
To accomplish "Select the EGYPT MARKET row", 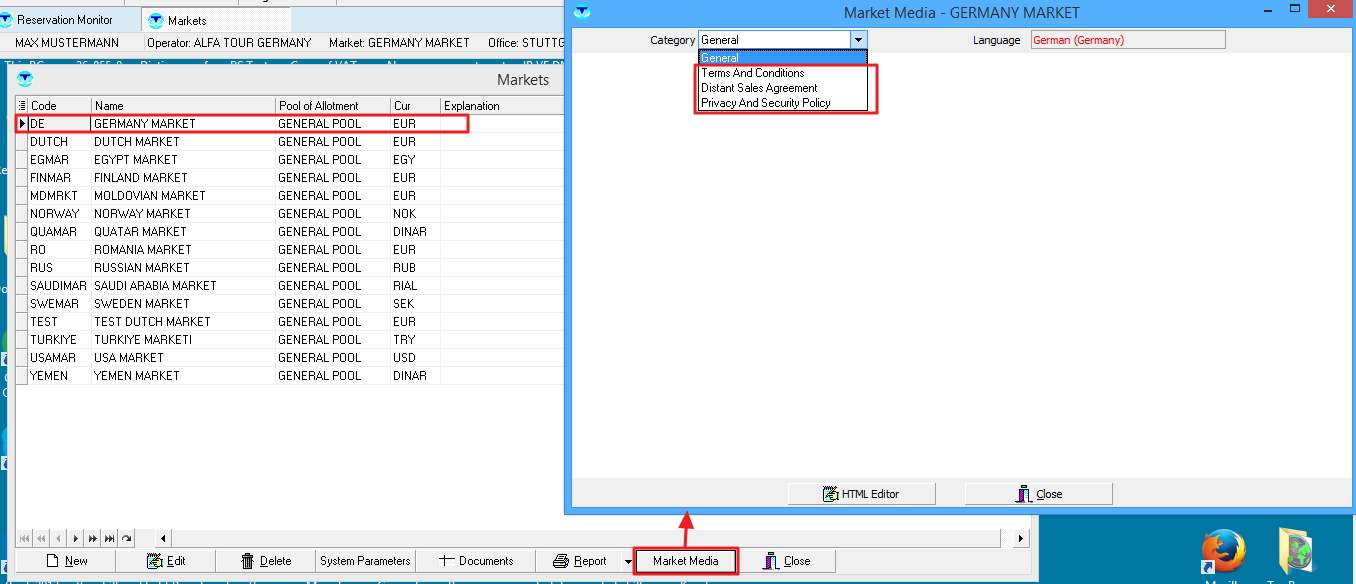I will coord(135,160).
